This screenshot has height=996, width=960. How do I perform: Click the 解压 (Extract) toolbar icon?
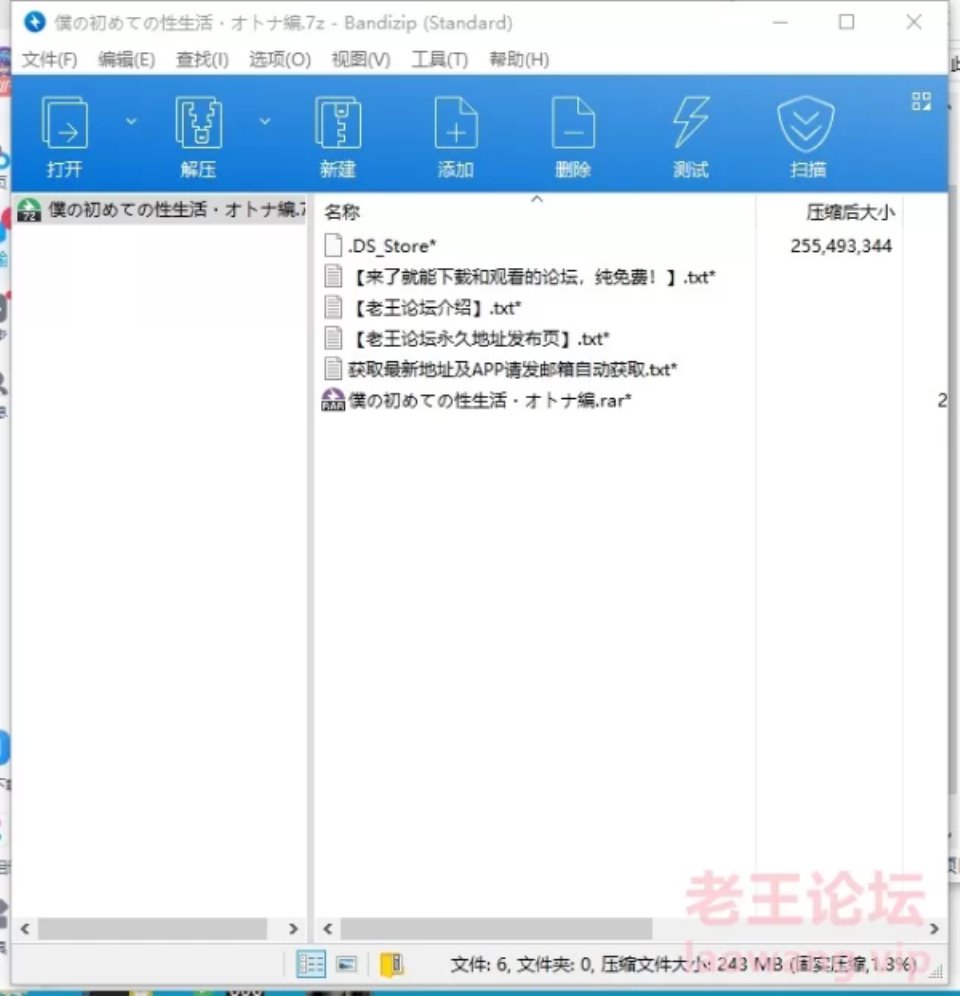coord(198,123)
